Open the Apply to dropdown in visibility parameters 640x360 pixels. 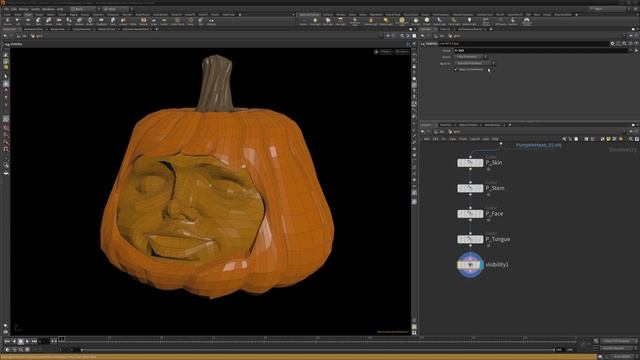[475, 63]
